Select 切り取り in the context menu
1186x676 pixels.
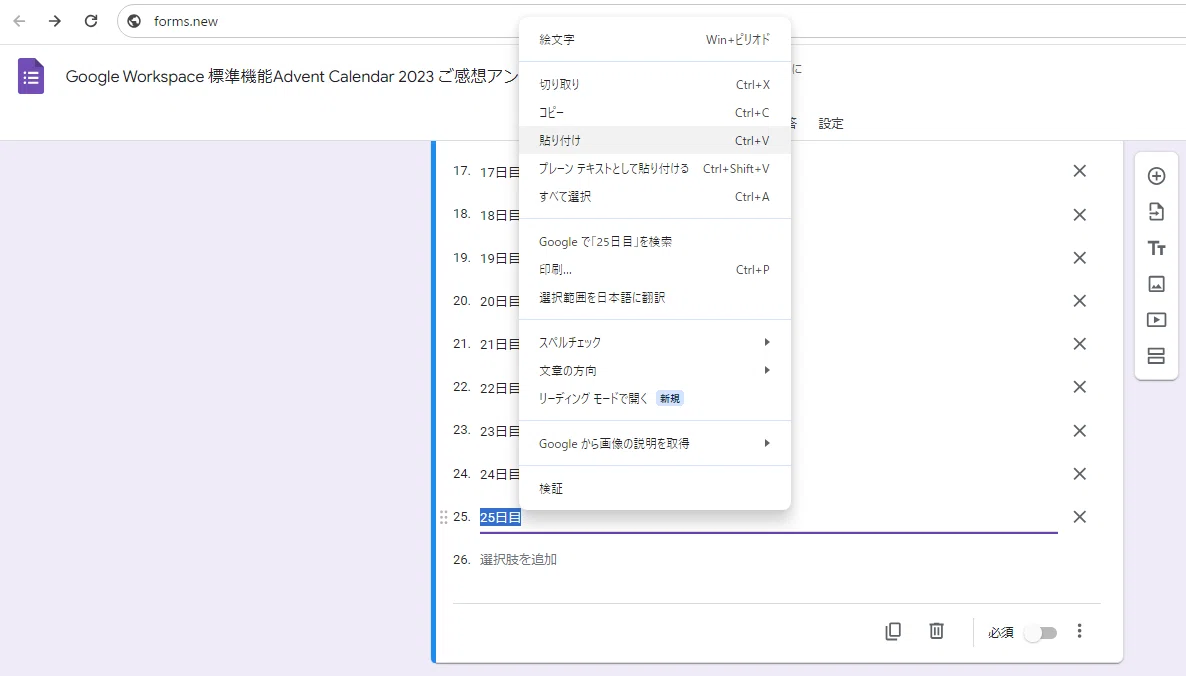654,85
